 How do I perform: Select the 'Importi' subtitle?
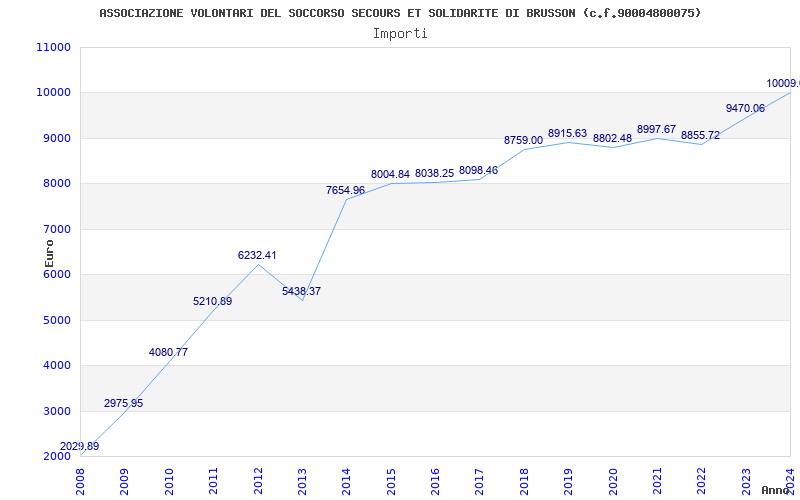(x=400, y=34)
